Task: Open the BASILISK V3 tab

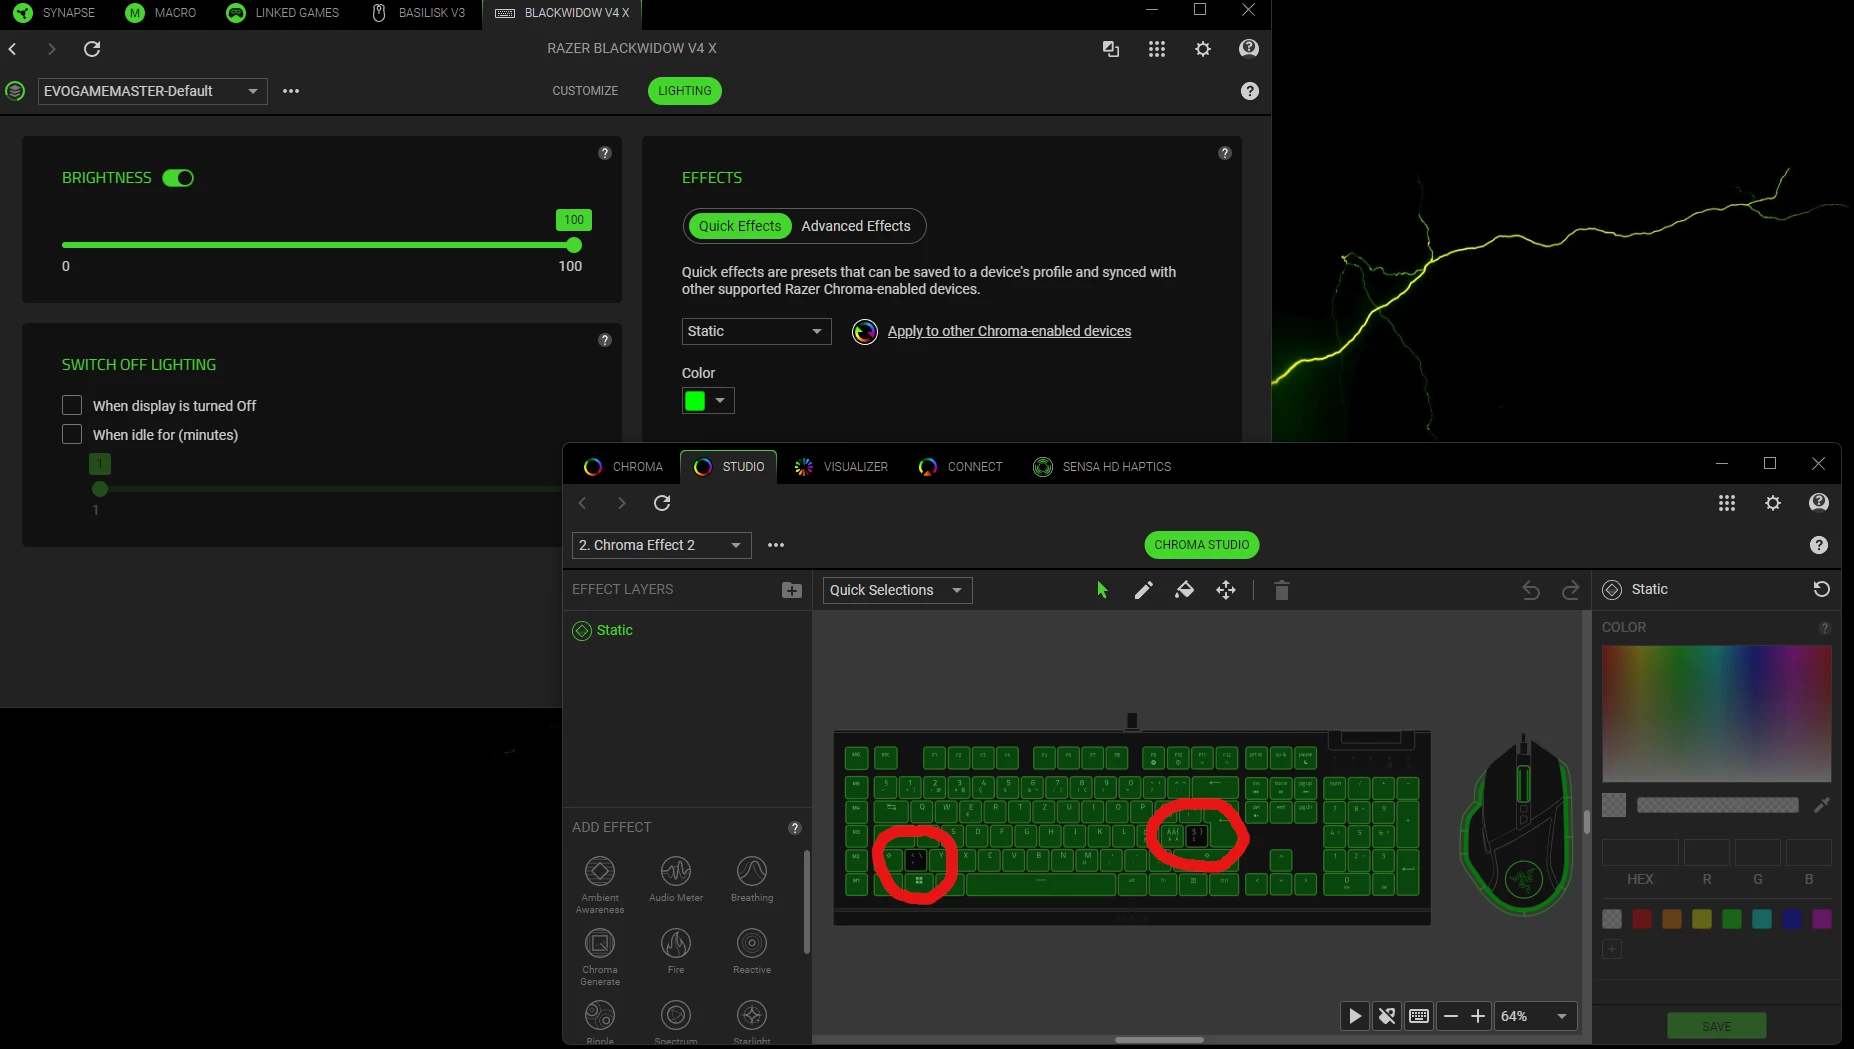Action: [418, 13]
